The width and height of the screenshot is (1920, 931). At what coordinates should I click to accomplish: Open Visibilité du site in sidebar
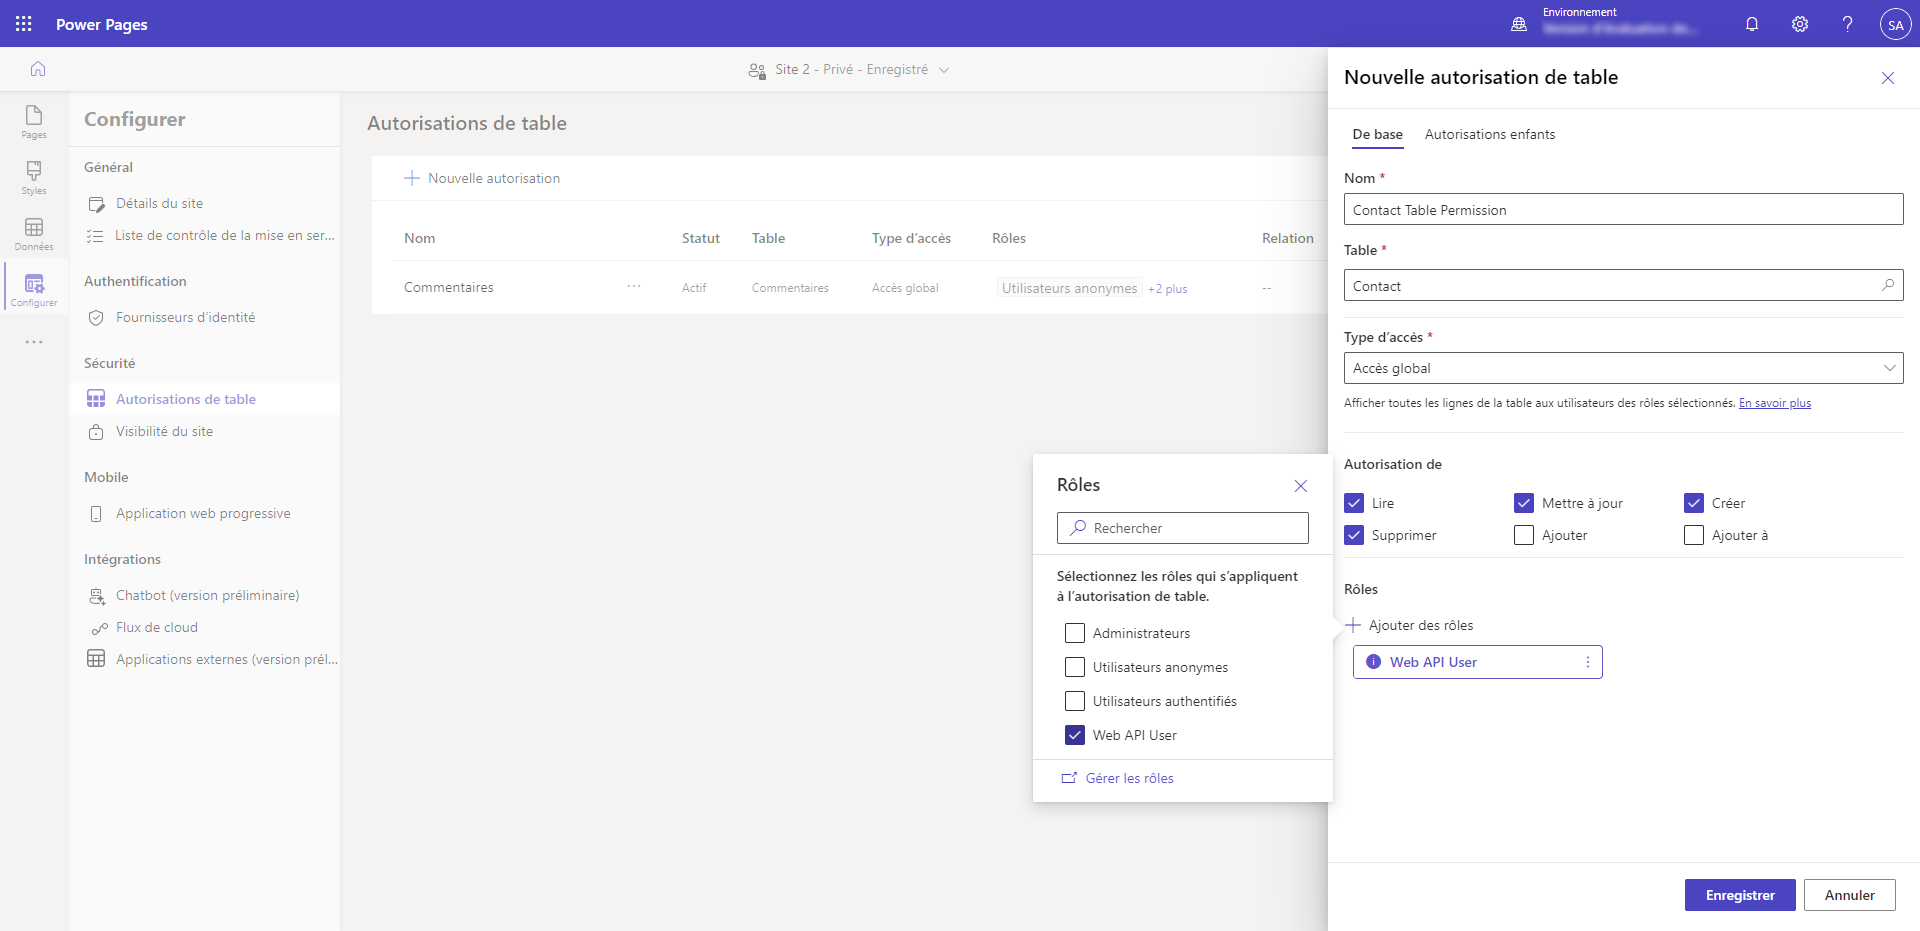[164, 431]
